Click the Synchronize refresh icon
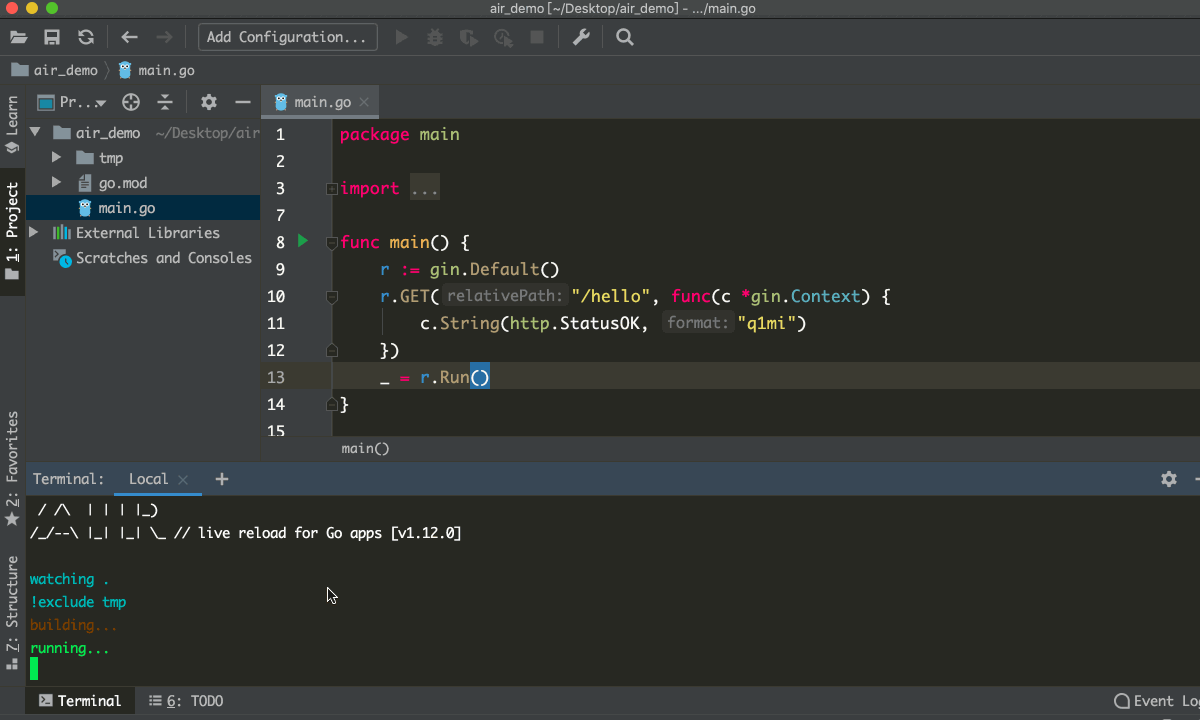1200x720 pixels. [86, 37]
